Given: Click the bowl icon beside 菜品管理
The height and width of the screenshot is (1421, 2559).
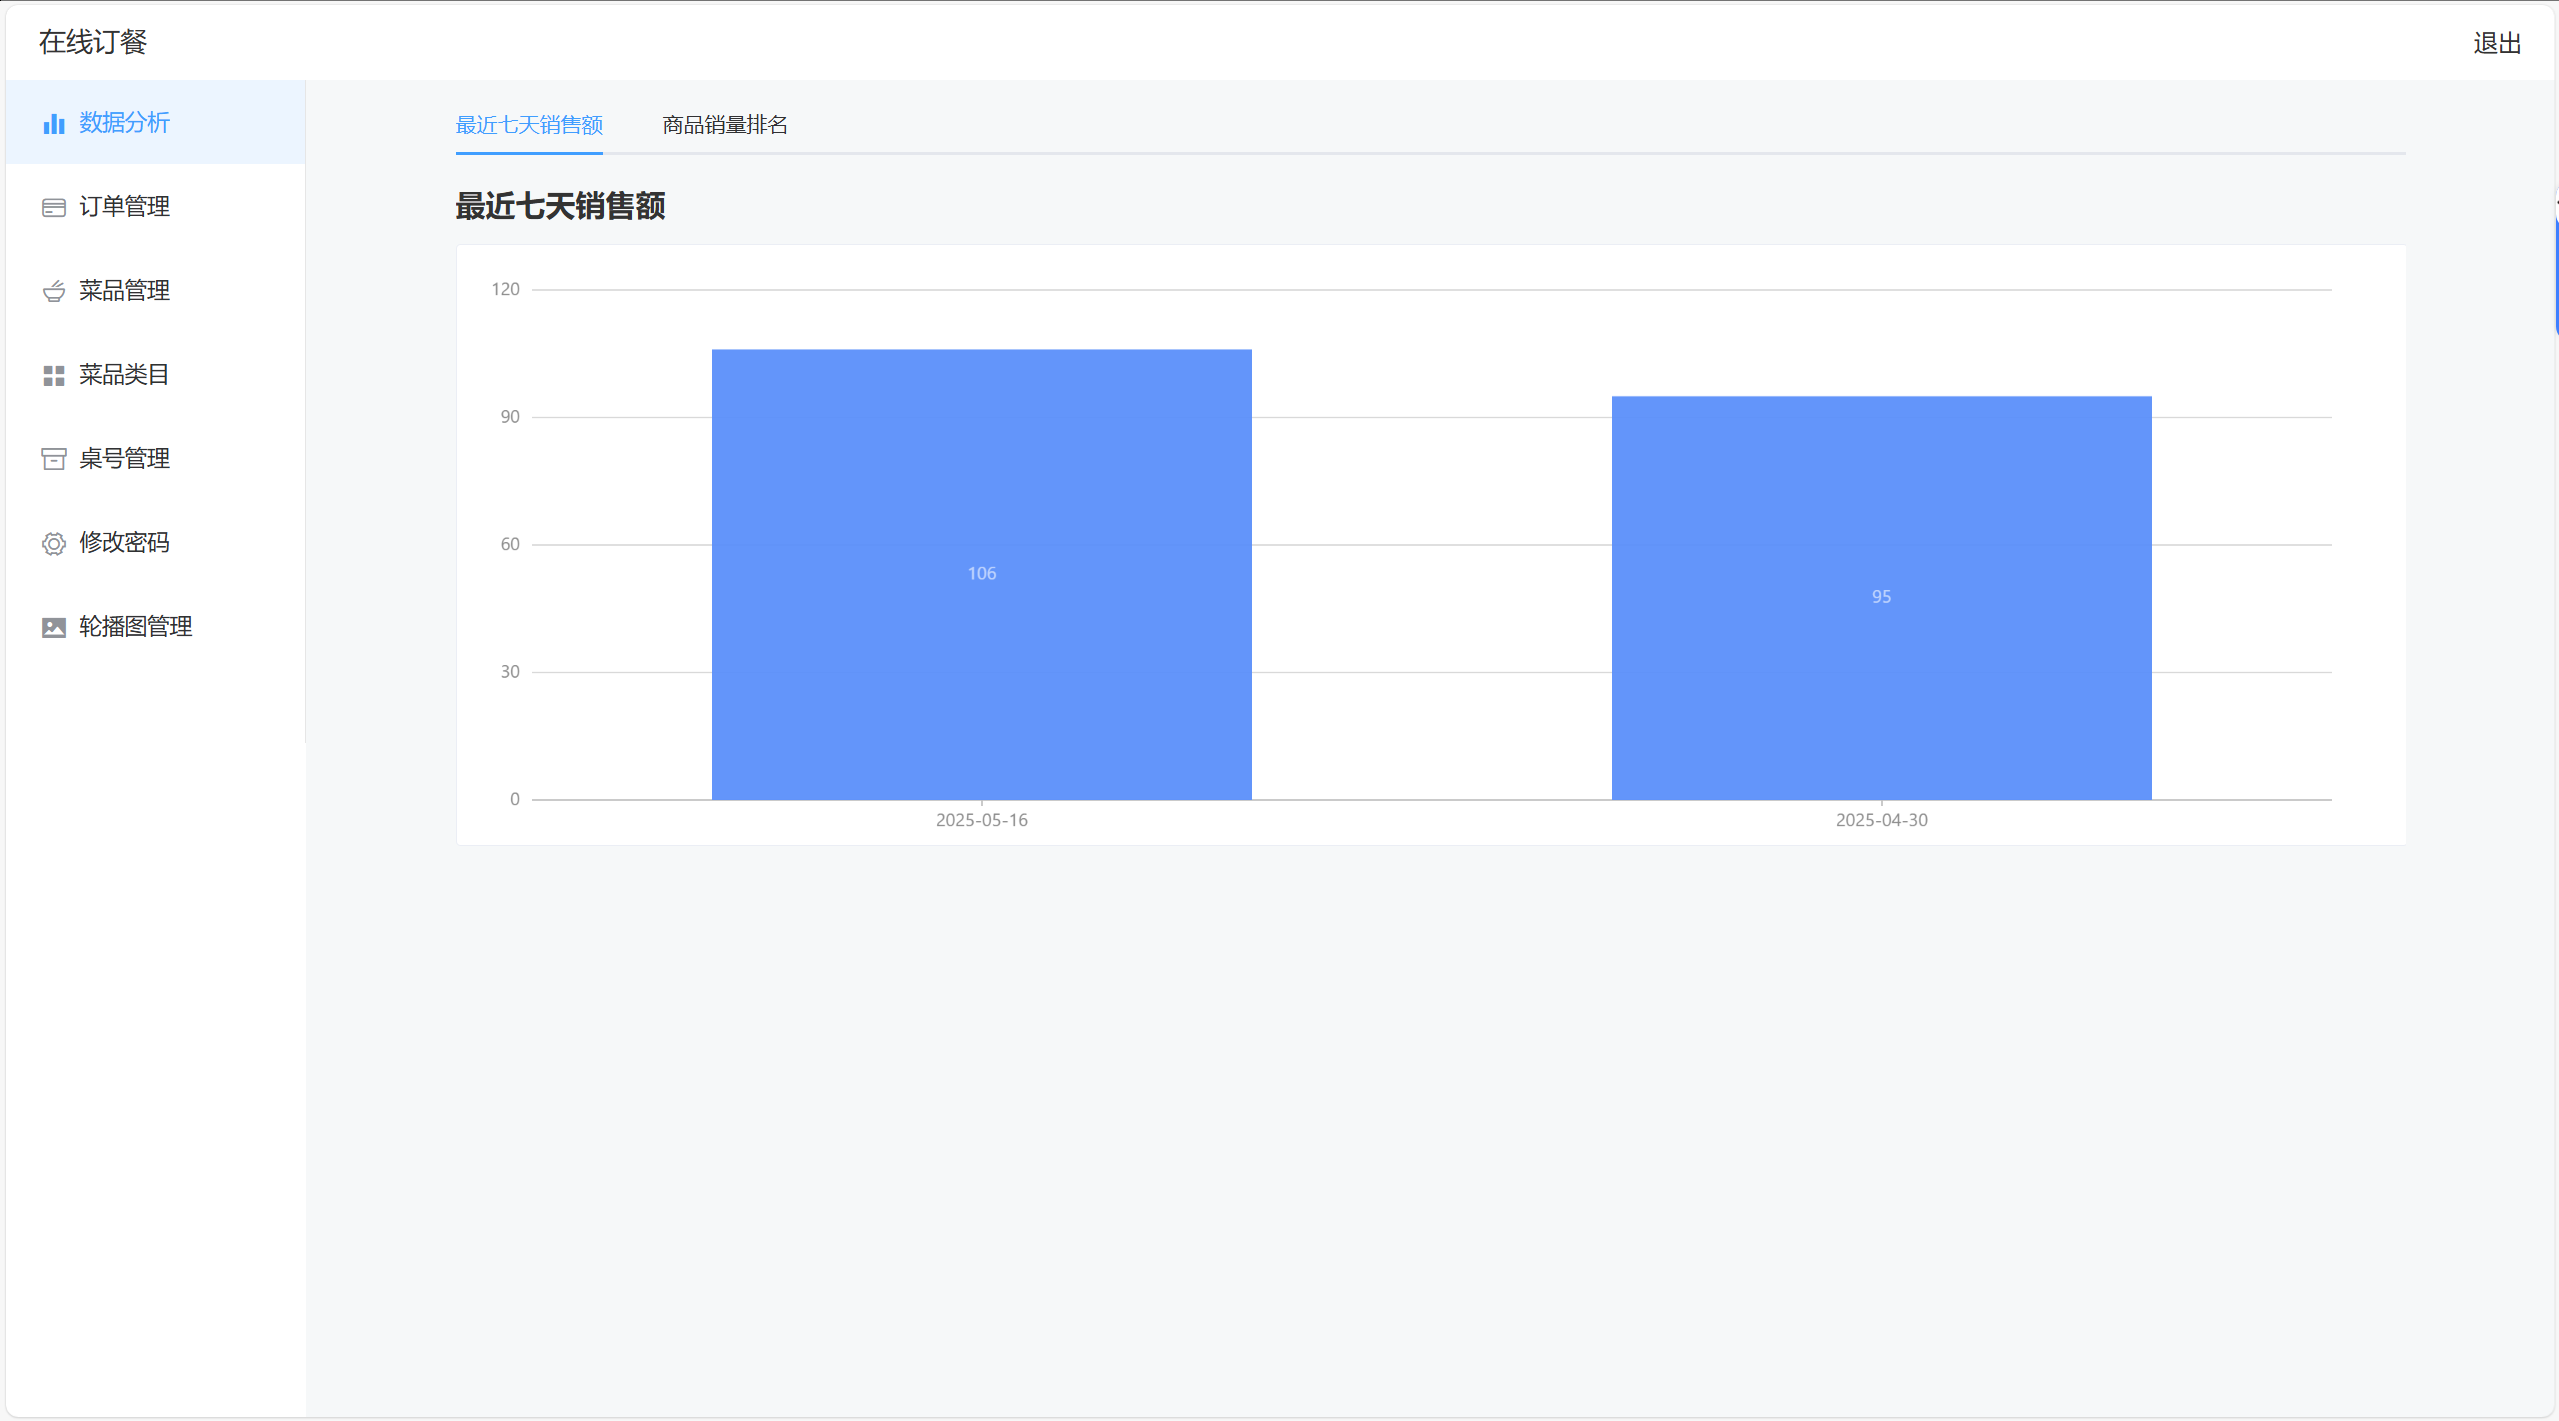Looking at the screenshot, I should point(54,291).
